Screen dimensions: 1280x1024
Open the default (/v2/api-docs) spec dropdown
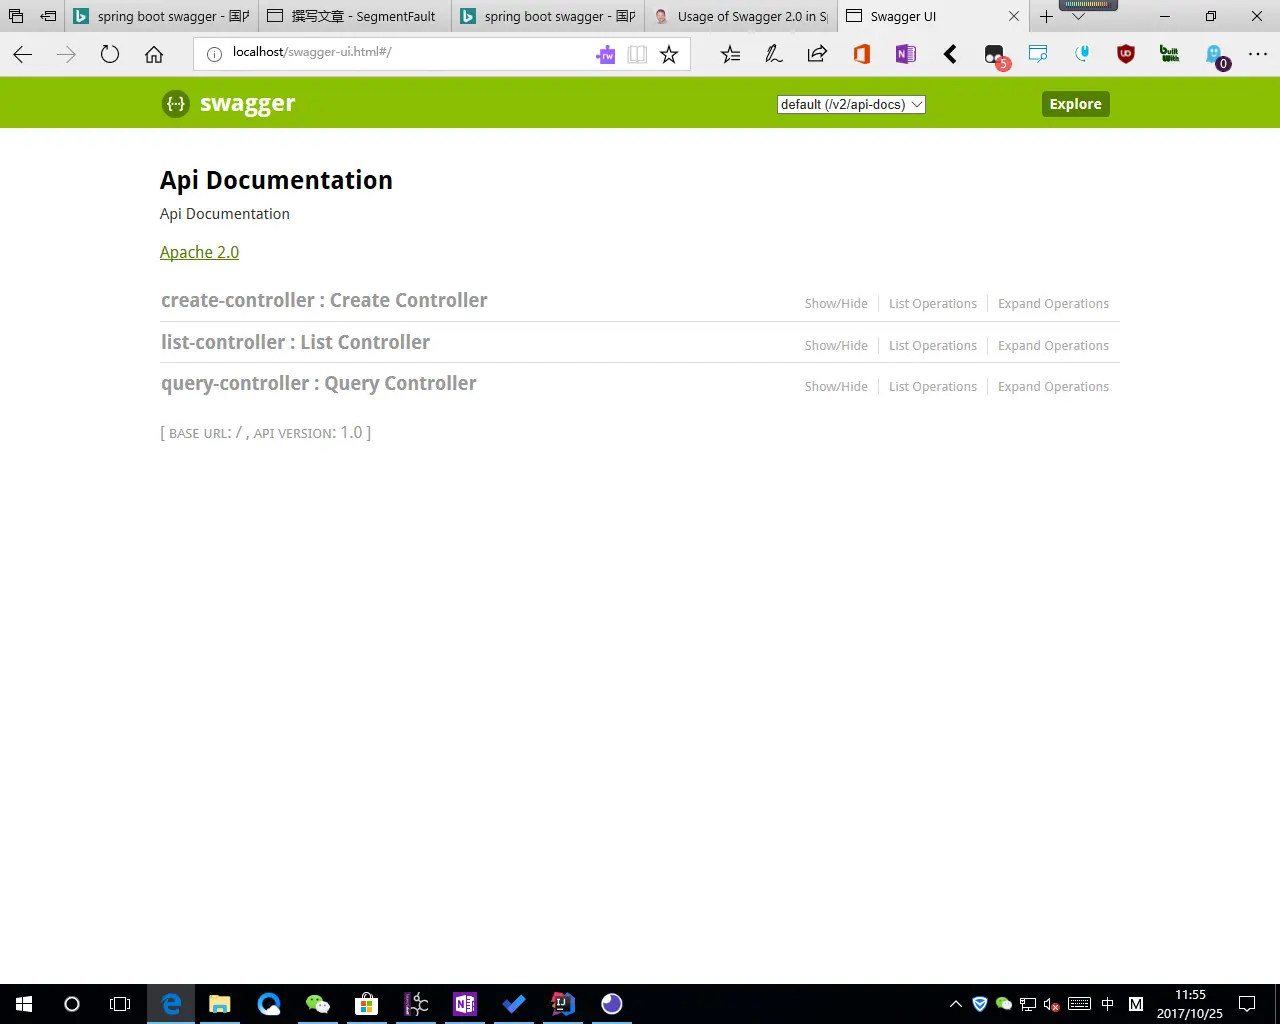(851, 104)
